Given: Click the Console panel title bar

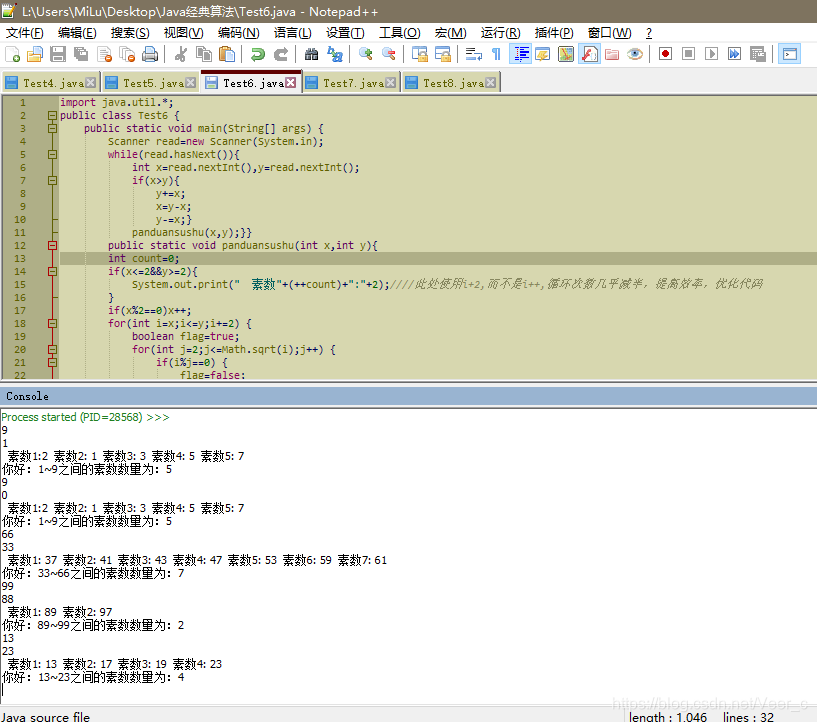Looking at the screenshot, I should coord(408,396).
